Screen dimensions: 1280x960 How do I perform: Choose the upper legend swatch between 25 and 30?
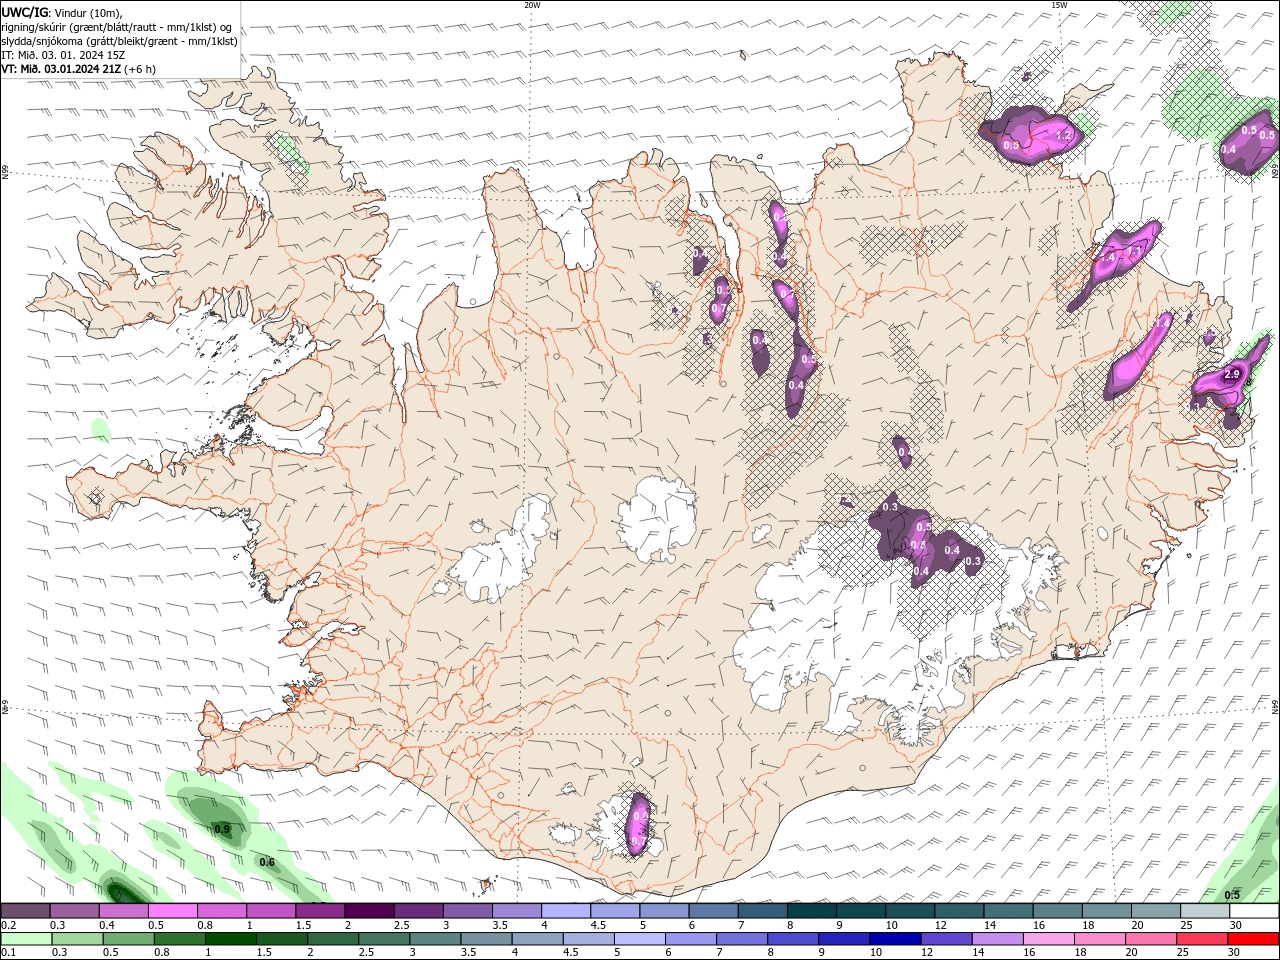[1204, 910]
